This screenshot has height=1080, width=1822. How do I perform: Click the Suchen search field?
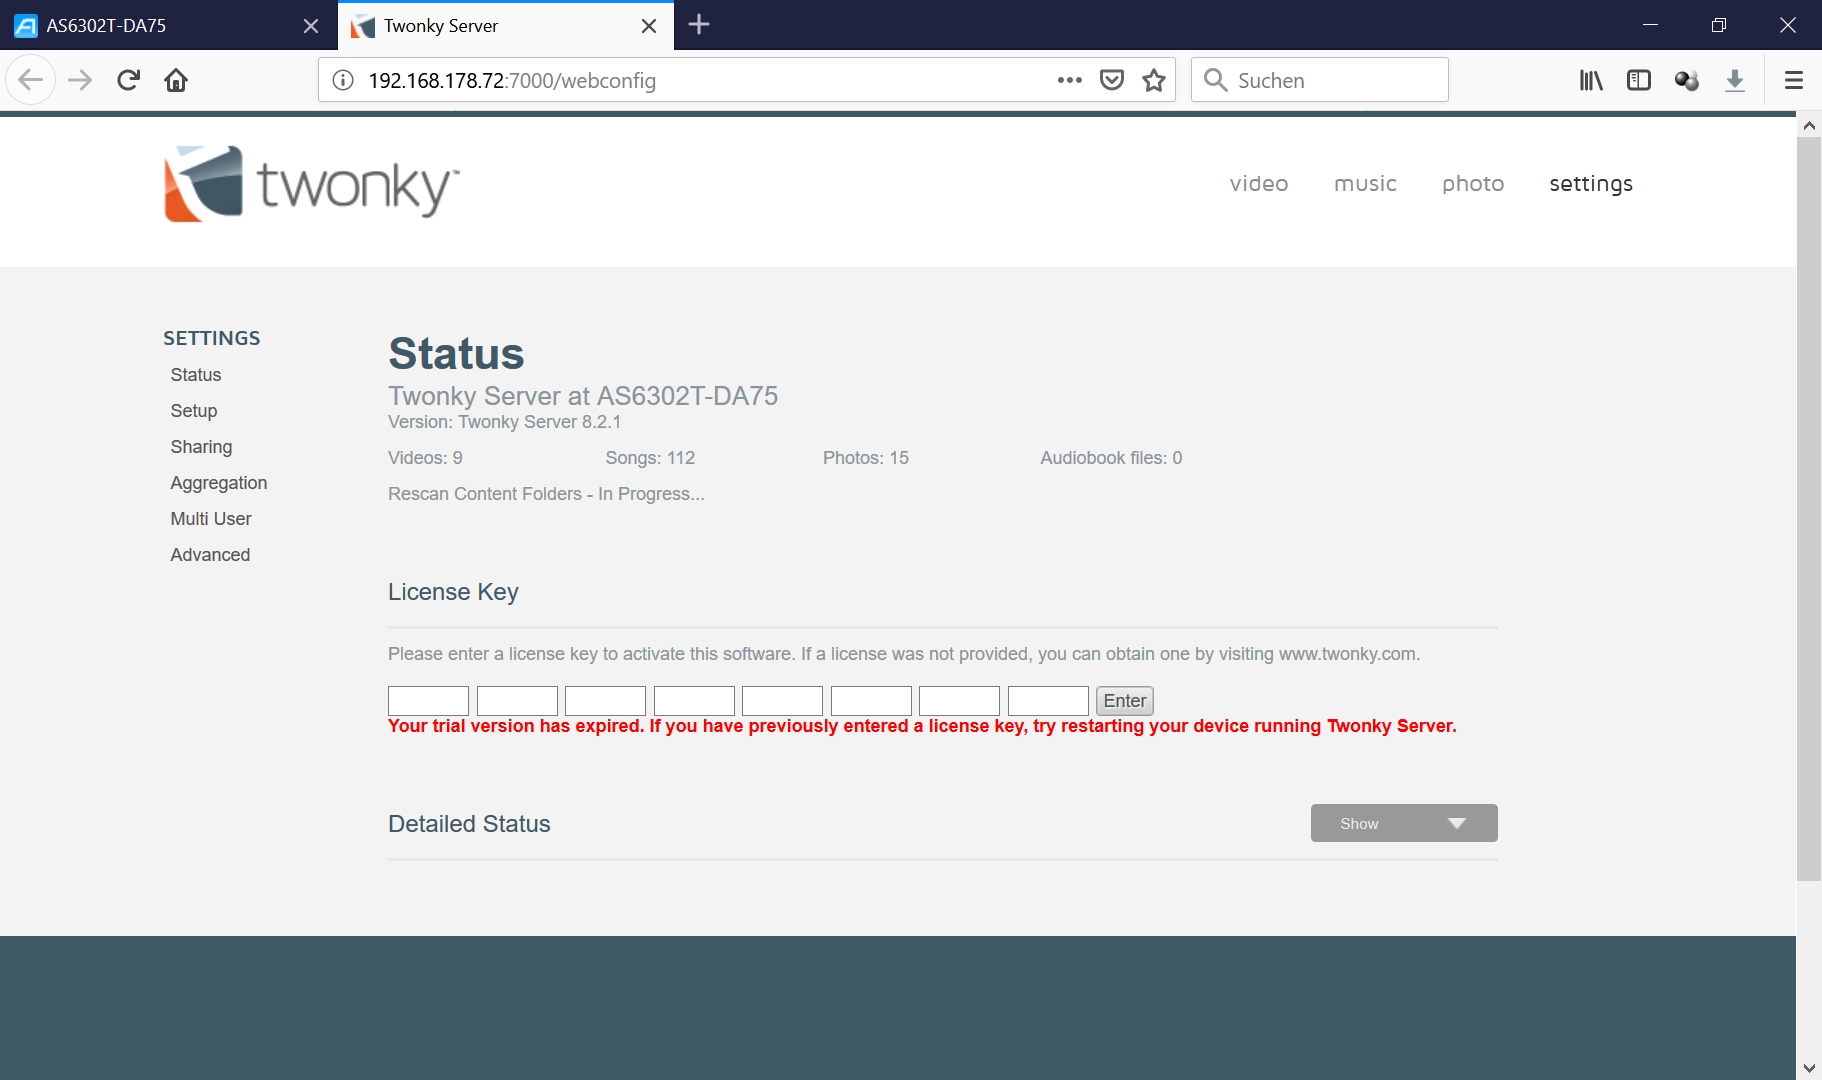point(1320,80)
